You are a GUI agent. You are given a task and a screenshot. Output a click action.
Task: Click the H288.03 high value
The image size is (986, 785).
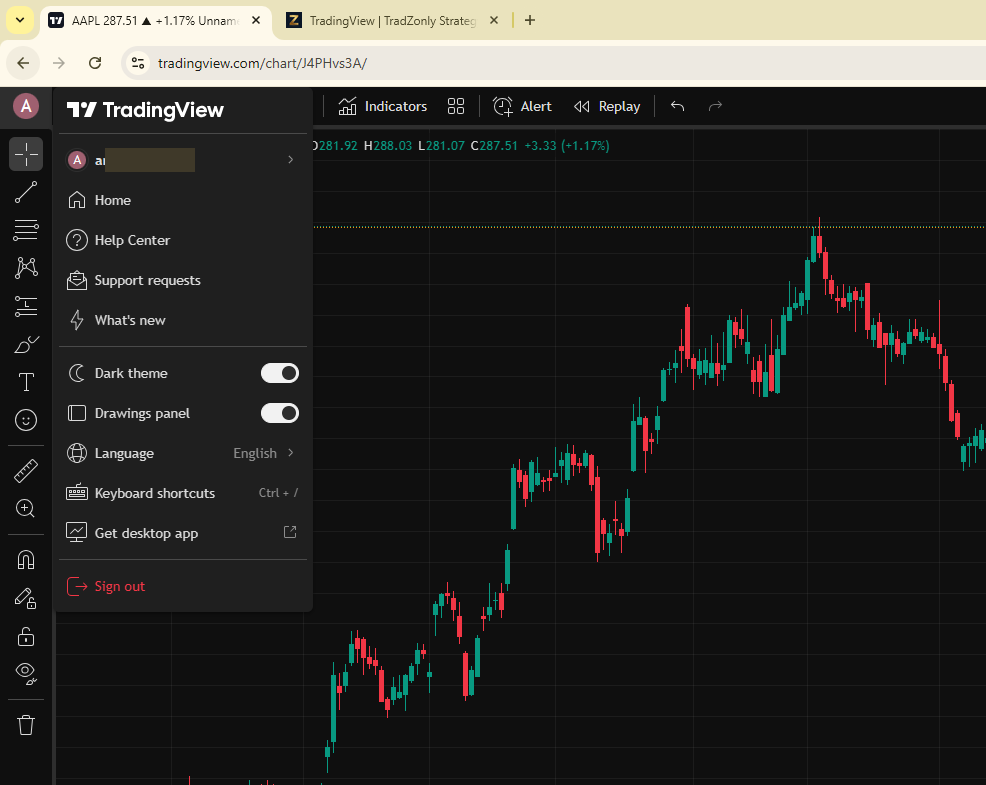pos(388,146)
